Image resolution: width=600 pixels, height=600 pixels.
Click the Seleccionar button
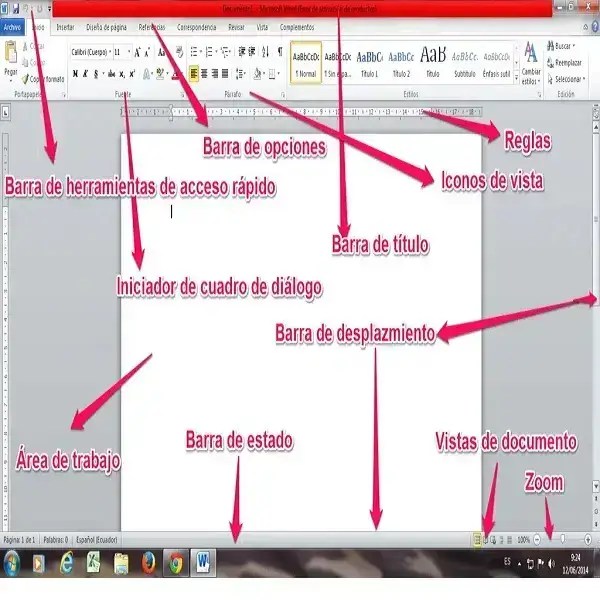pyautogui.click(x=567, y=79)
